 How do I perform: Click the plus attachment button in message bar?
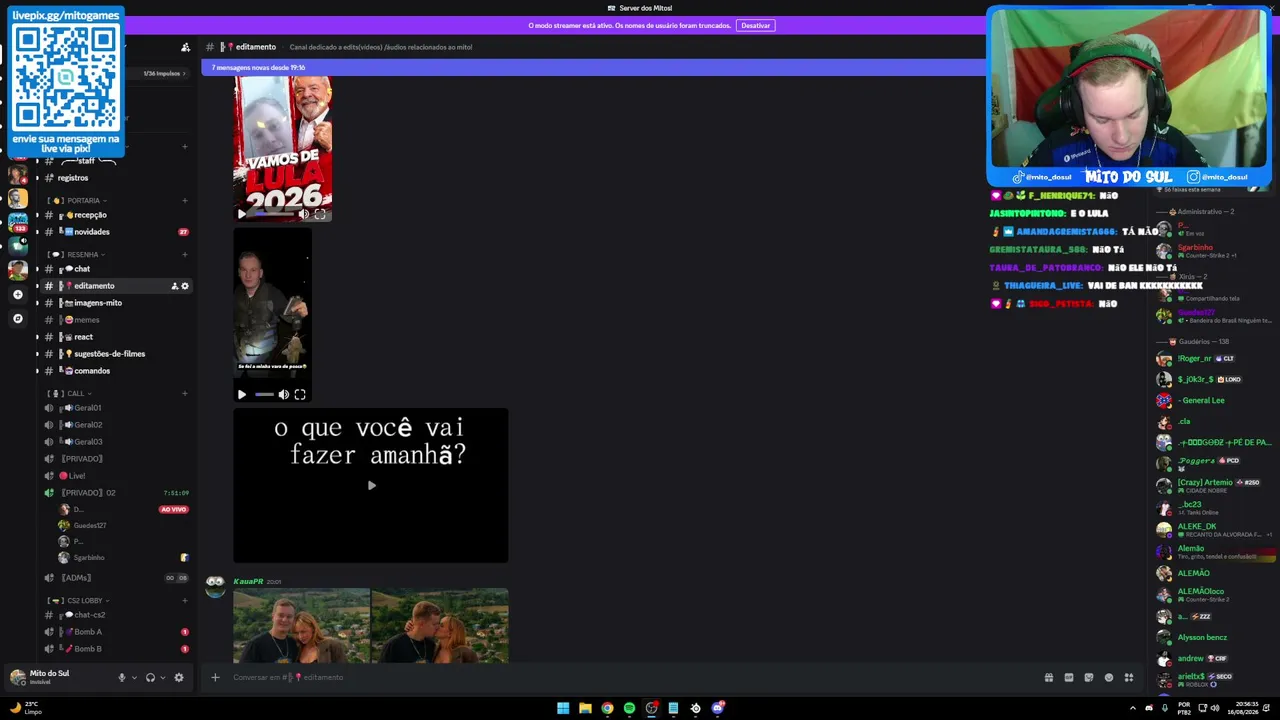click(215, 677)
